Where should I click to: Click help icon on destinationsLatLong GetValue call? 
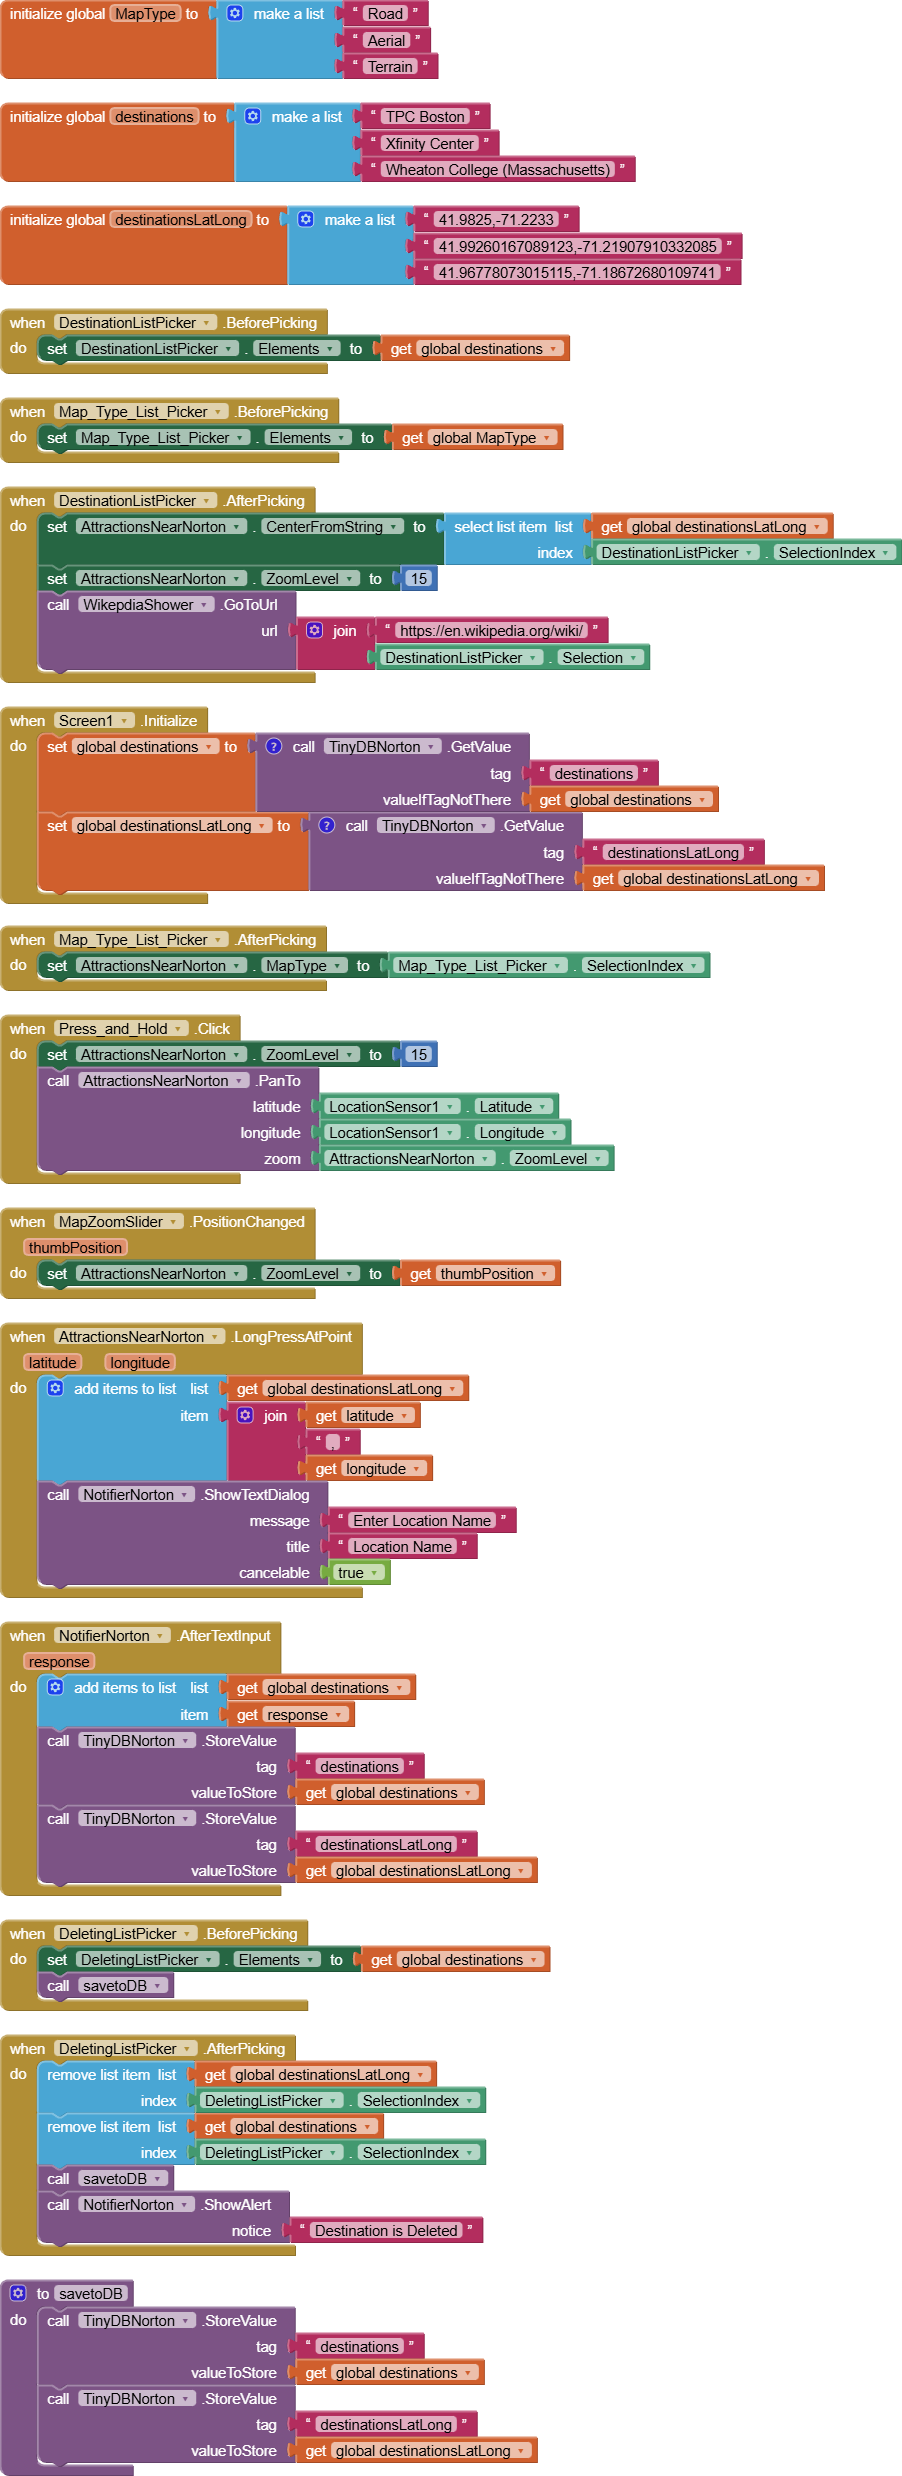pos(327,826)
